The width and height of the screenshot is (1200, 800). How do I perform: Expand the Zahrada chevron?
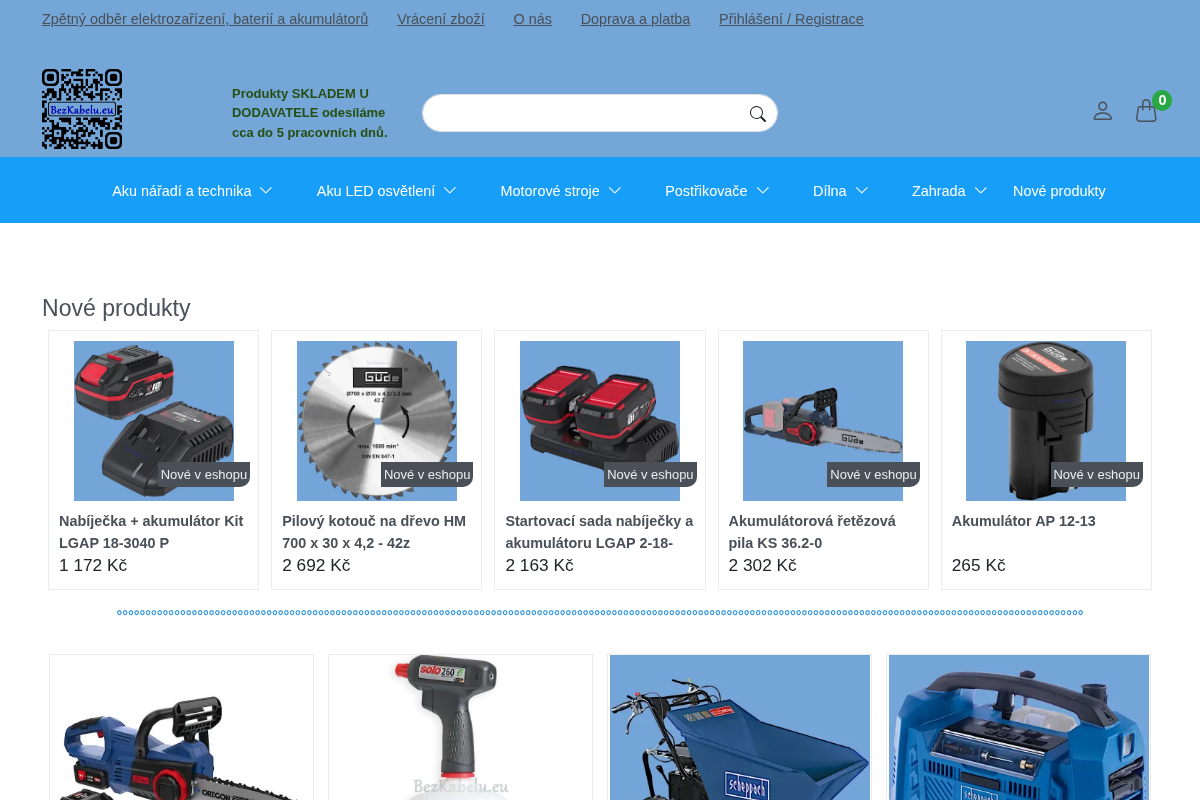pos(981,191)
